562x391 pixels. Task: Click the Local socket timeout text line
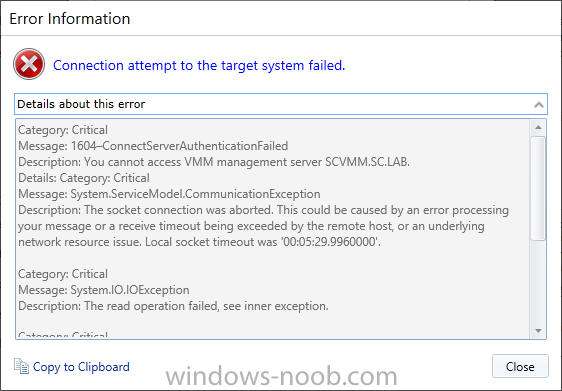click(x=199, y=242)
